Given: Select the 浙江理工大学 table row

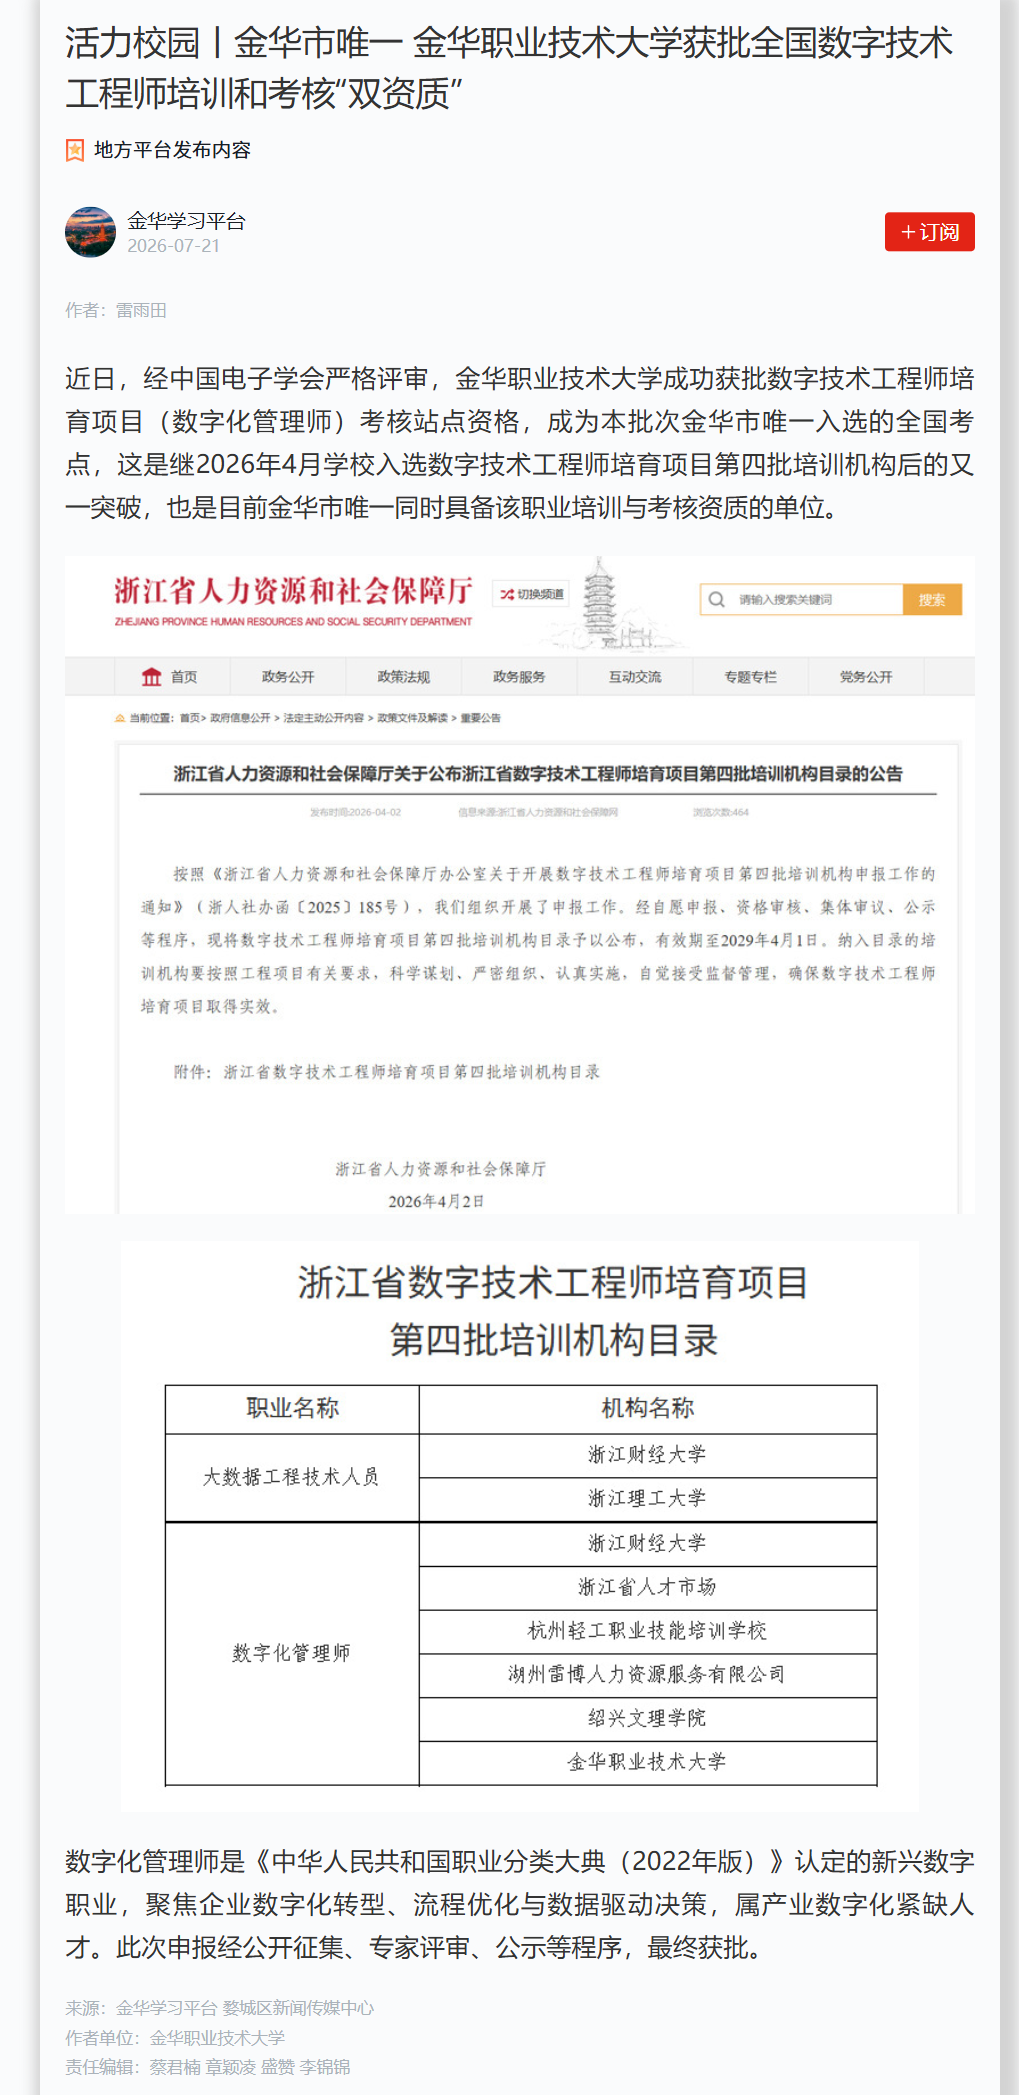Looking at the screenshot, I should pos(648,1499).
